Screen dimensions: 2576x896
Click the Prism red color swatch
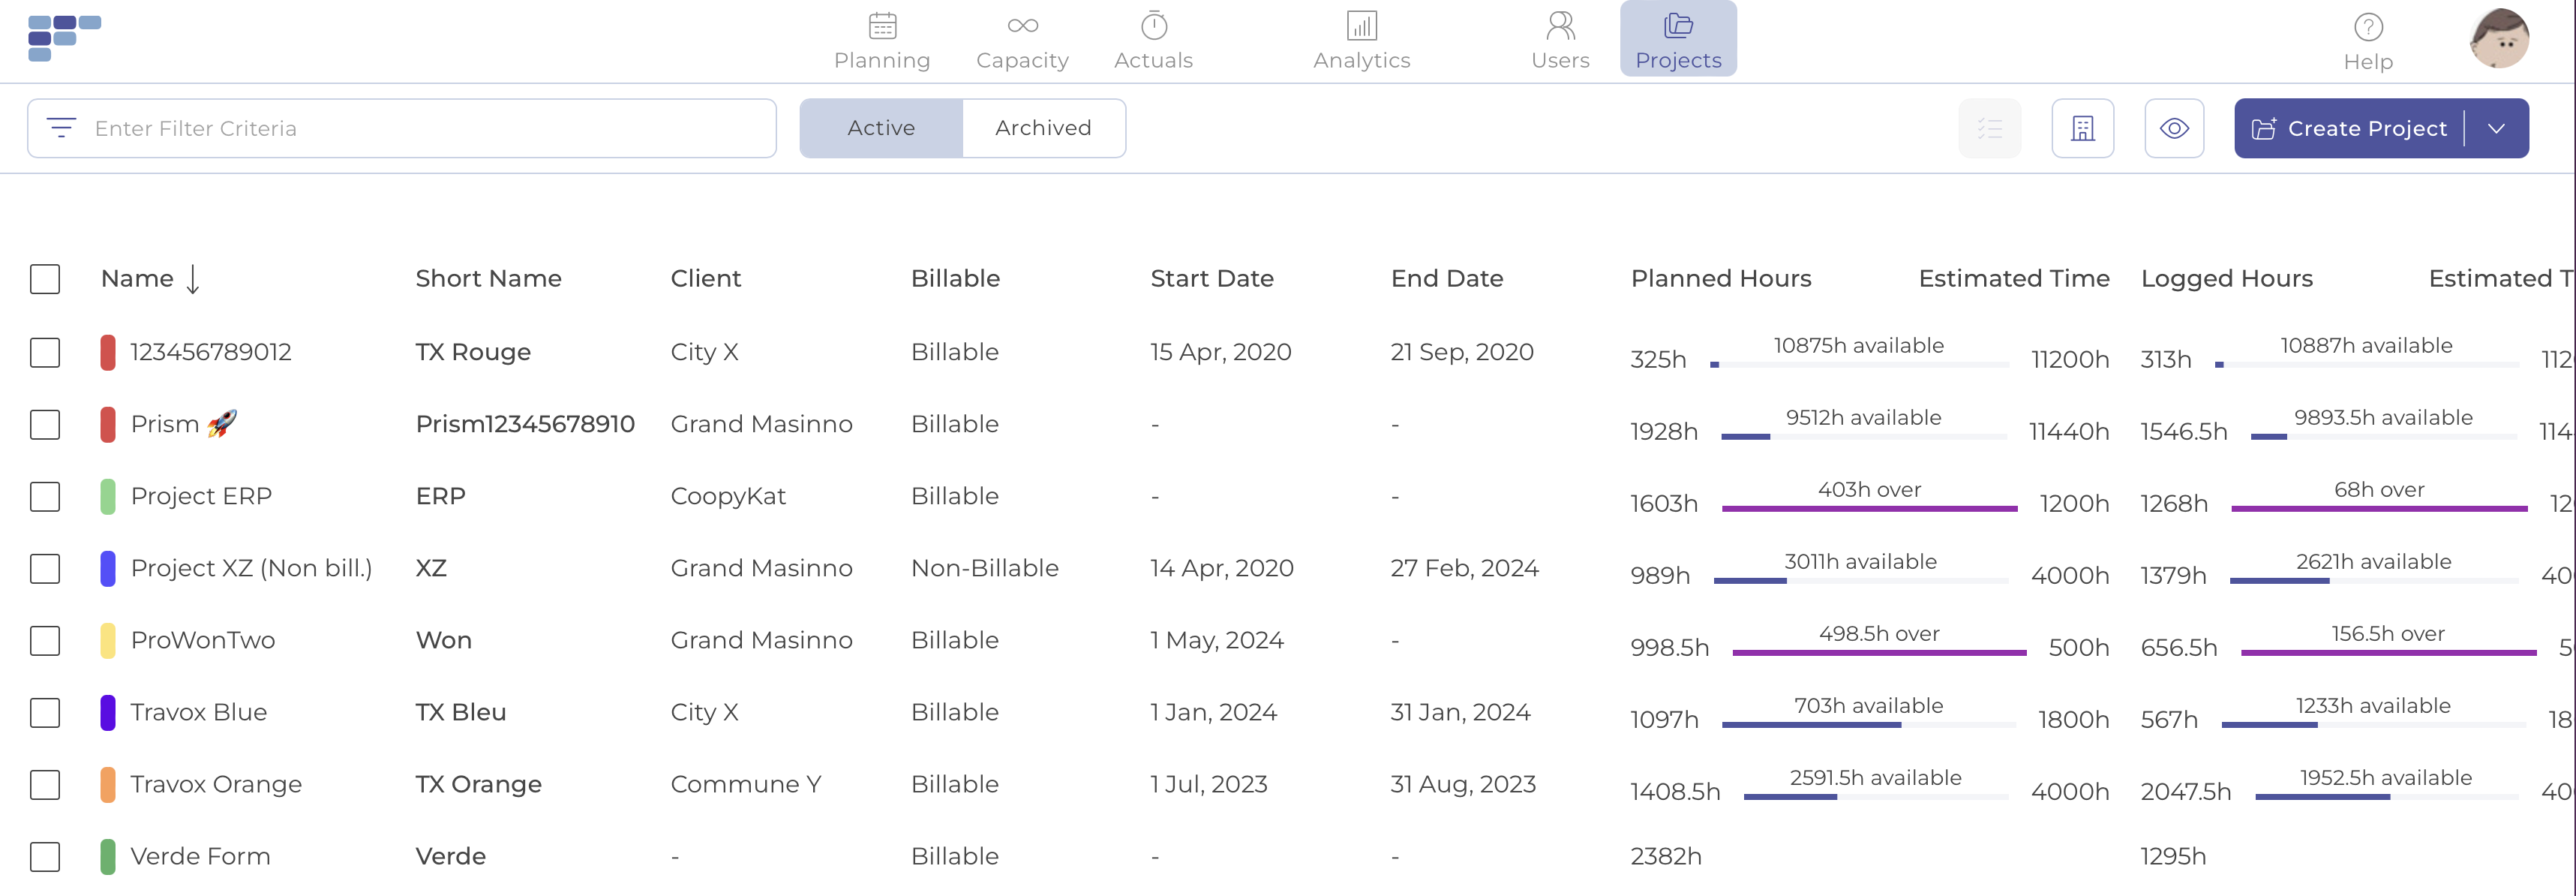[108, 425]
